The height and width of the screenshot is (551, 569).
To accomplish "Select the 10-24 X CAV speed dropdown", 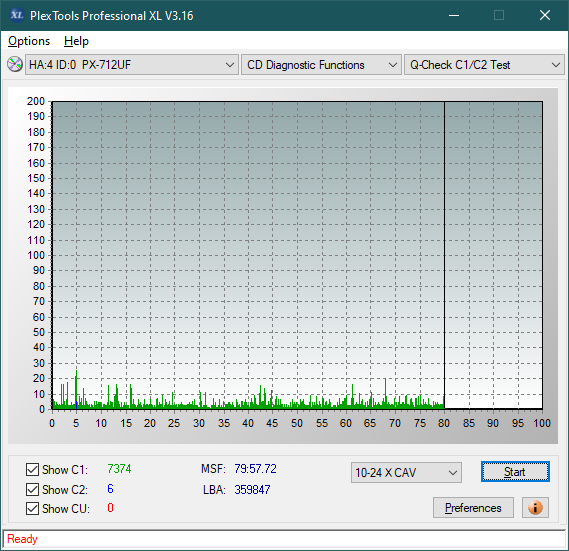I will pyautogui.click(x=406, y=473).
